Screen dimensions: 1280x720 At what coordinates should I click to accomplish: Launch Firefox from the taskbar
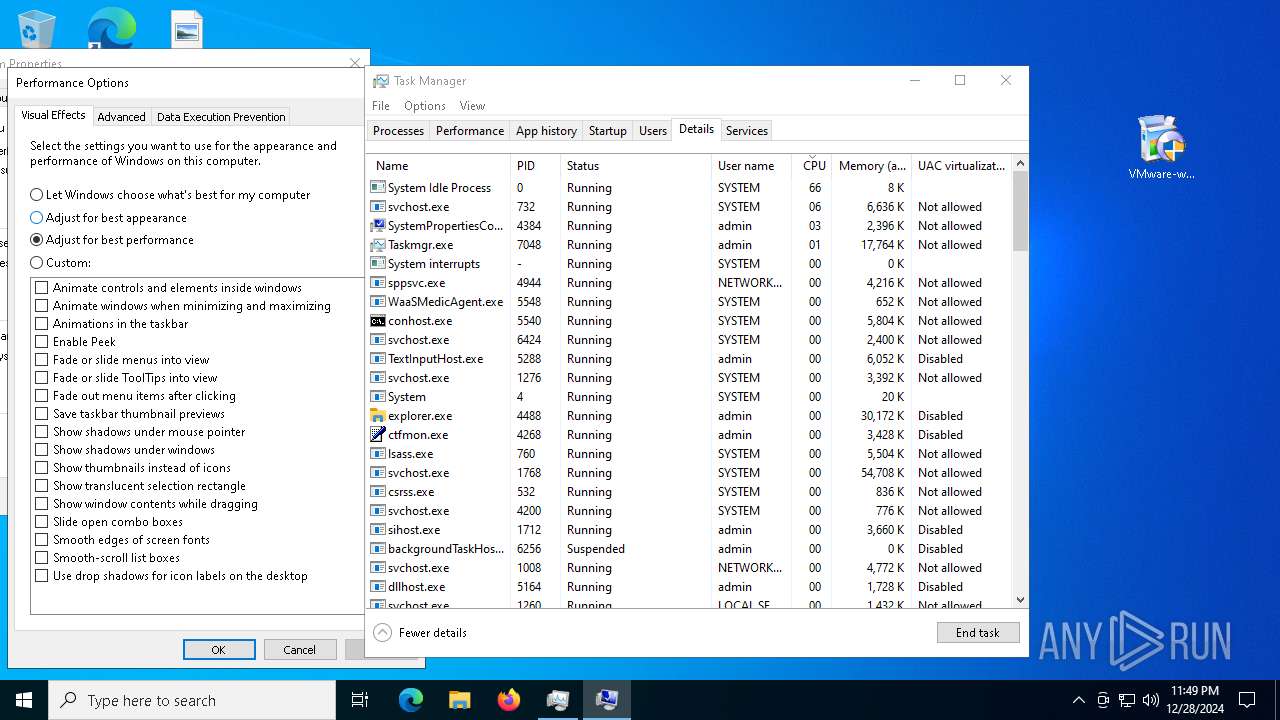(x=509, y=700)
